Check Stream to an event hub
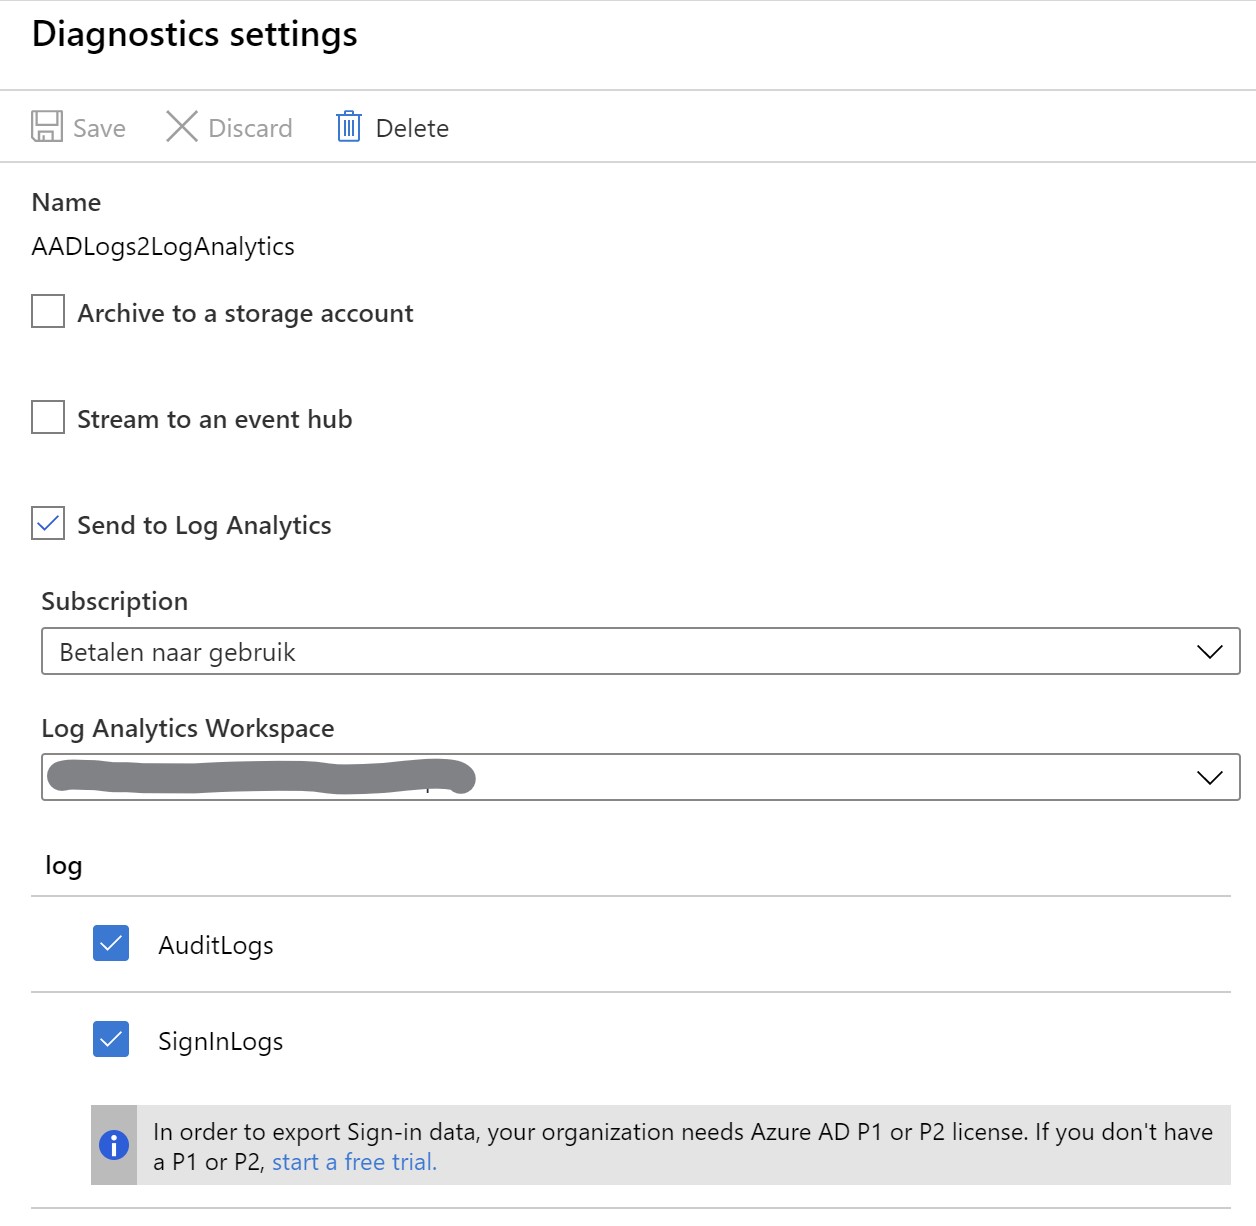1256x1226 pixels. click(x=48, y=417)
